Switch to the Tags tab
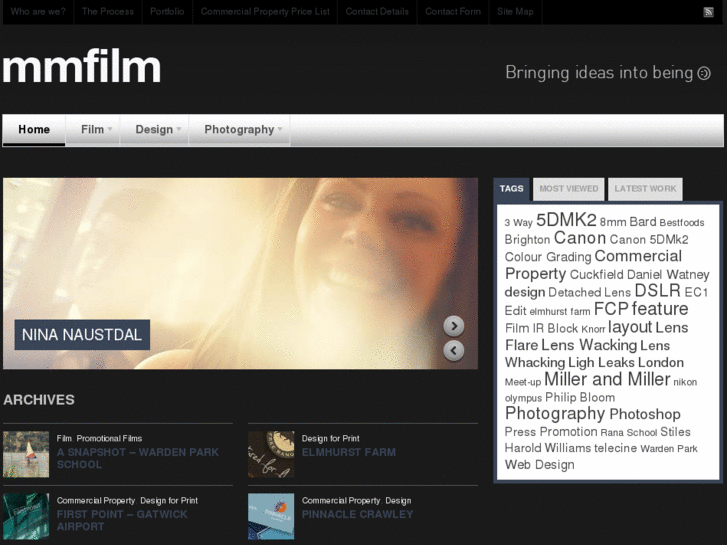 coord(511,189)
